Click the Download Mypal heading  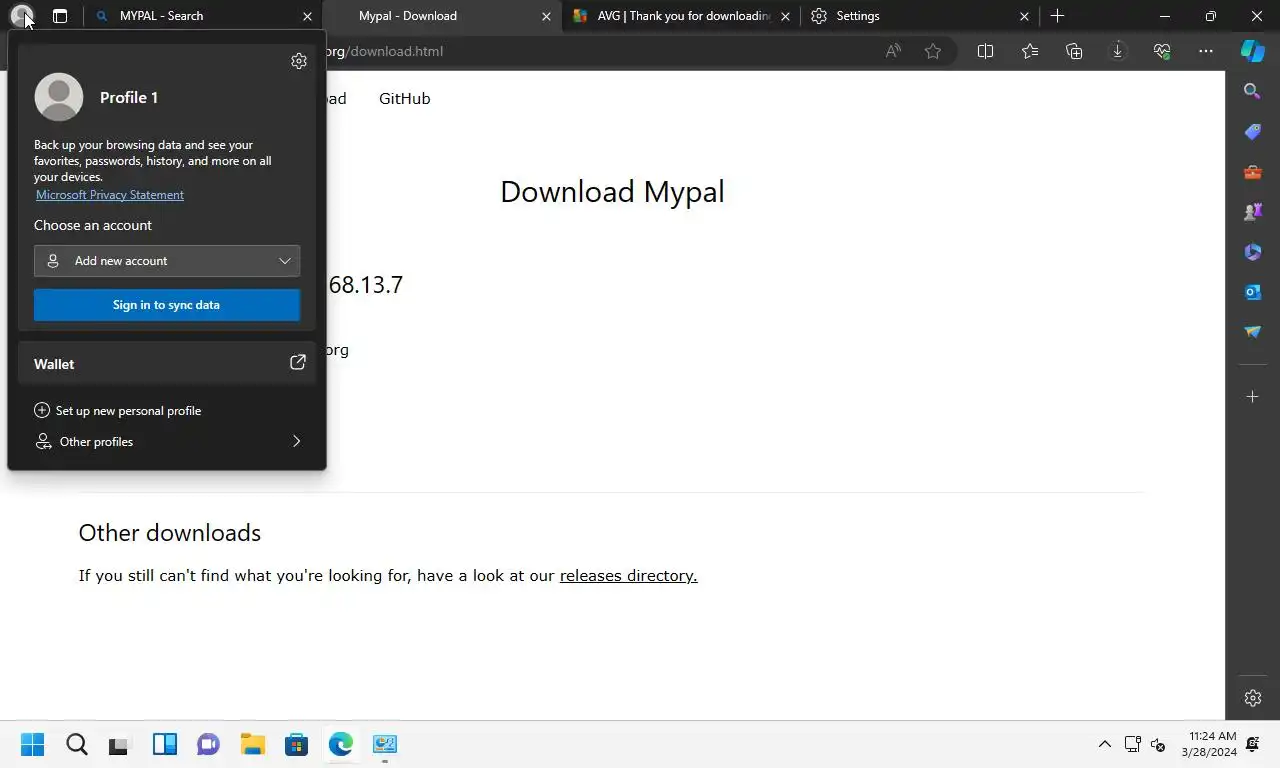612,191
